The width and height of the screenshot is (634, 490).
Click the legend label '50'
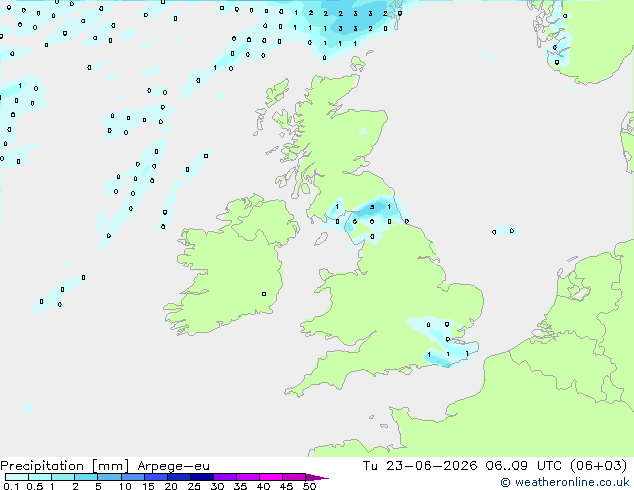pos(309,486)
